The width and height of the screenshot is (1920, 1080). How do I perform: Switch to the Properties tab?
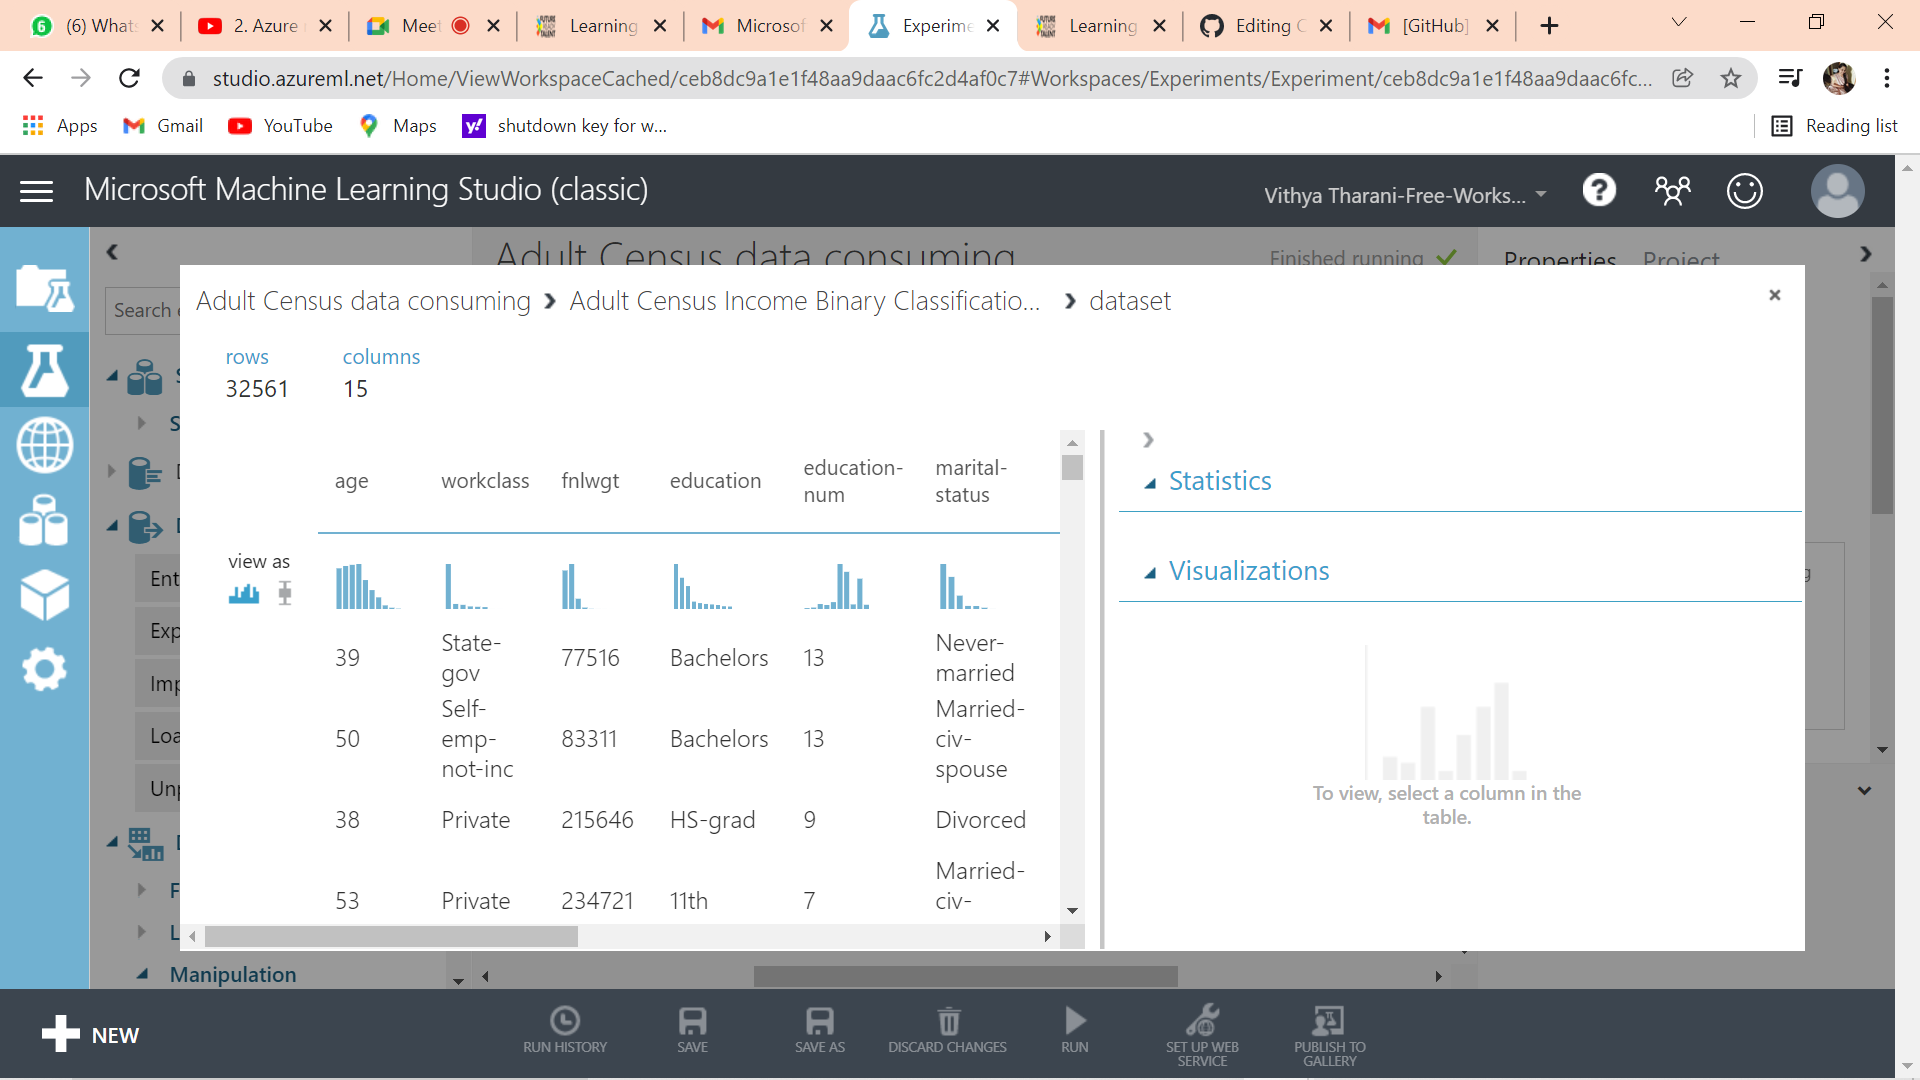1559,259
